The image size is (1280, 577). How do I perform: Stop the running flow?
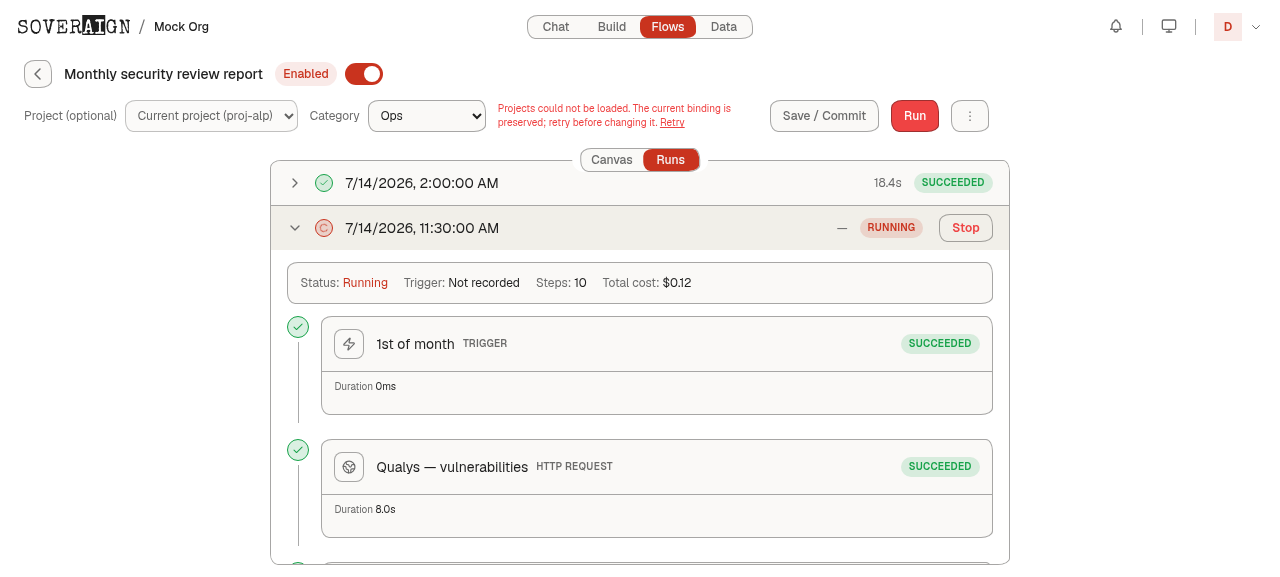966,228
